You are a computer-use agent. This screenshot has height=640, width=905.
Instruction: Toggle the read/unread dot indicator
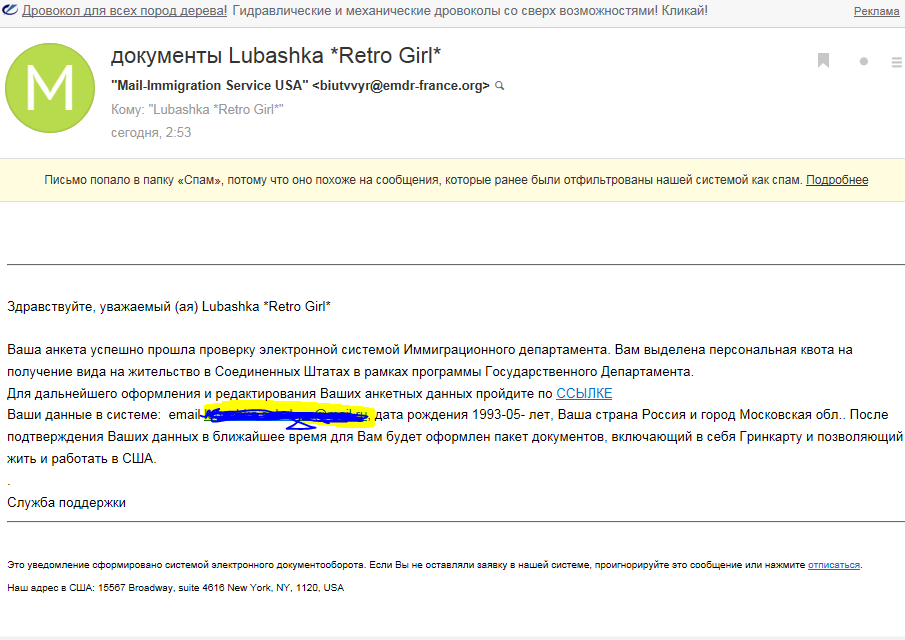[x=864, y=62]
